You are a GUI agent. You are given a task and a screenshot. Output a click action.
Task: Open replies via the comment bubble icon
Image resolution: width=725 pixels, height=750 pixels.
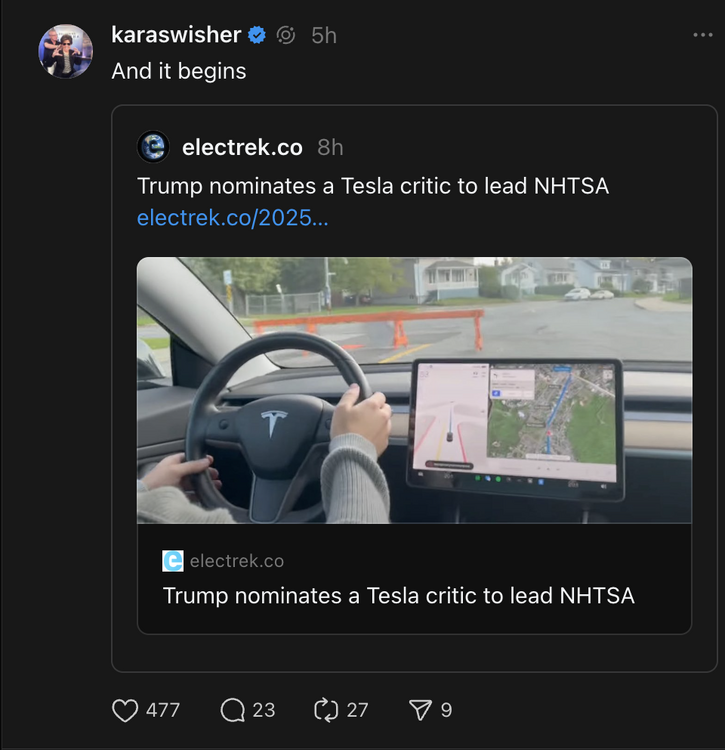point(232,710)
